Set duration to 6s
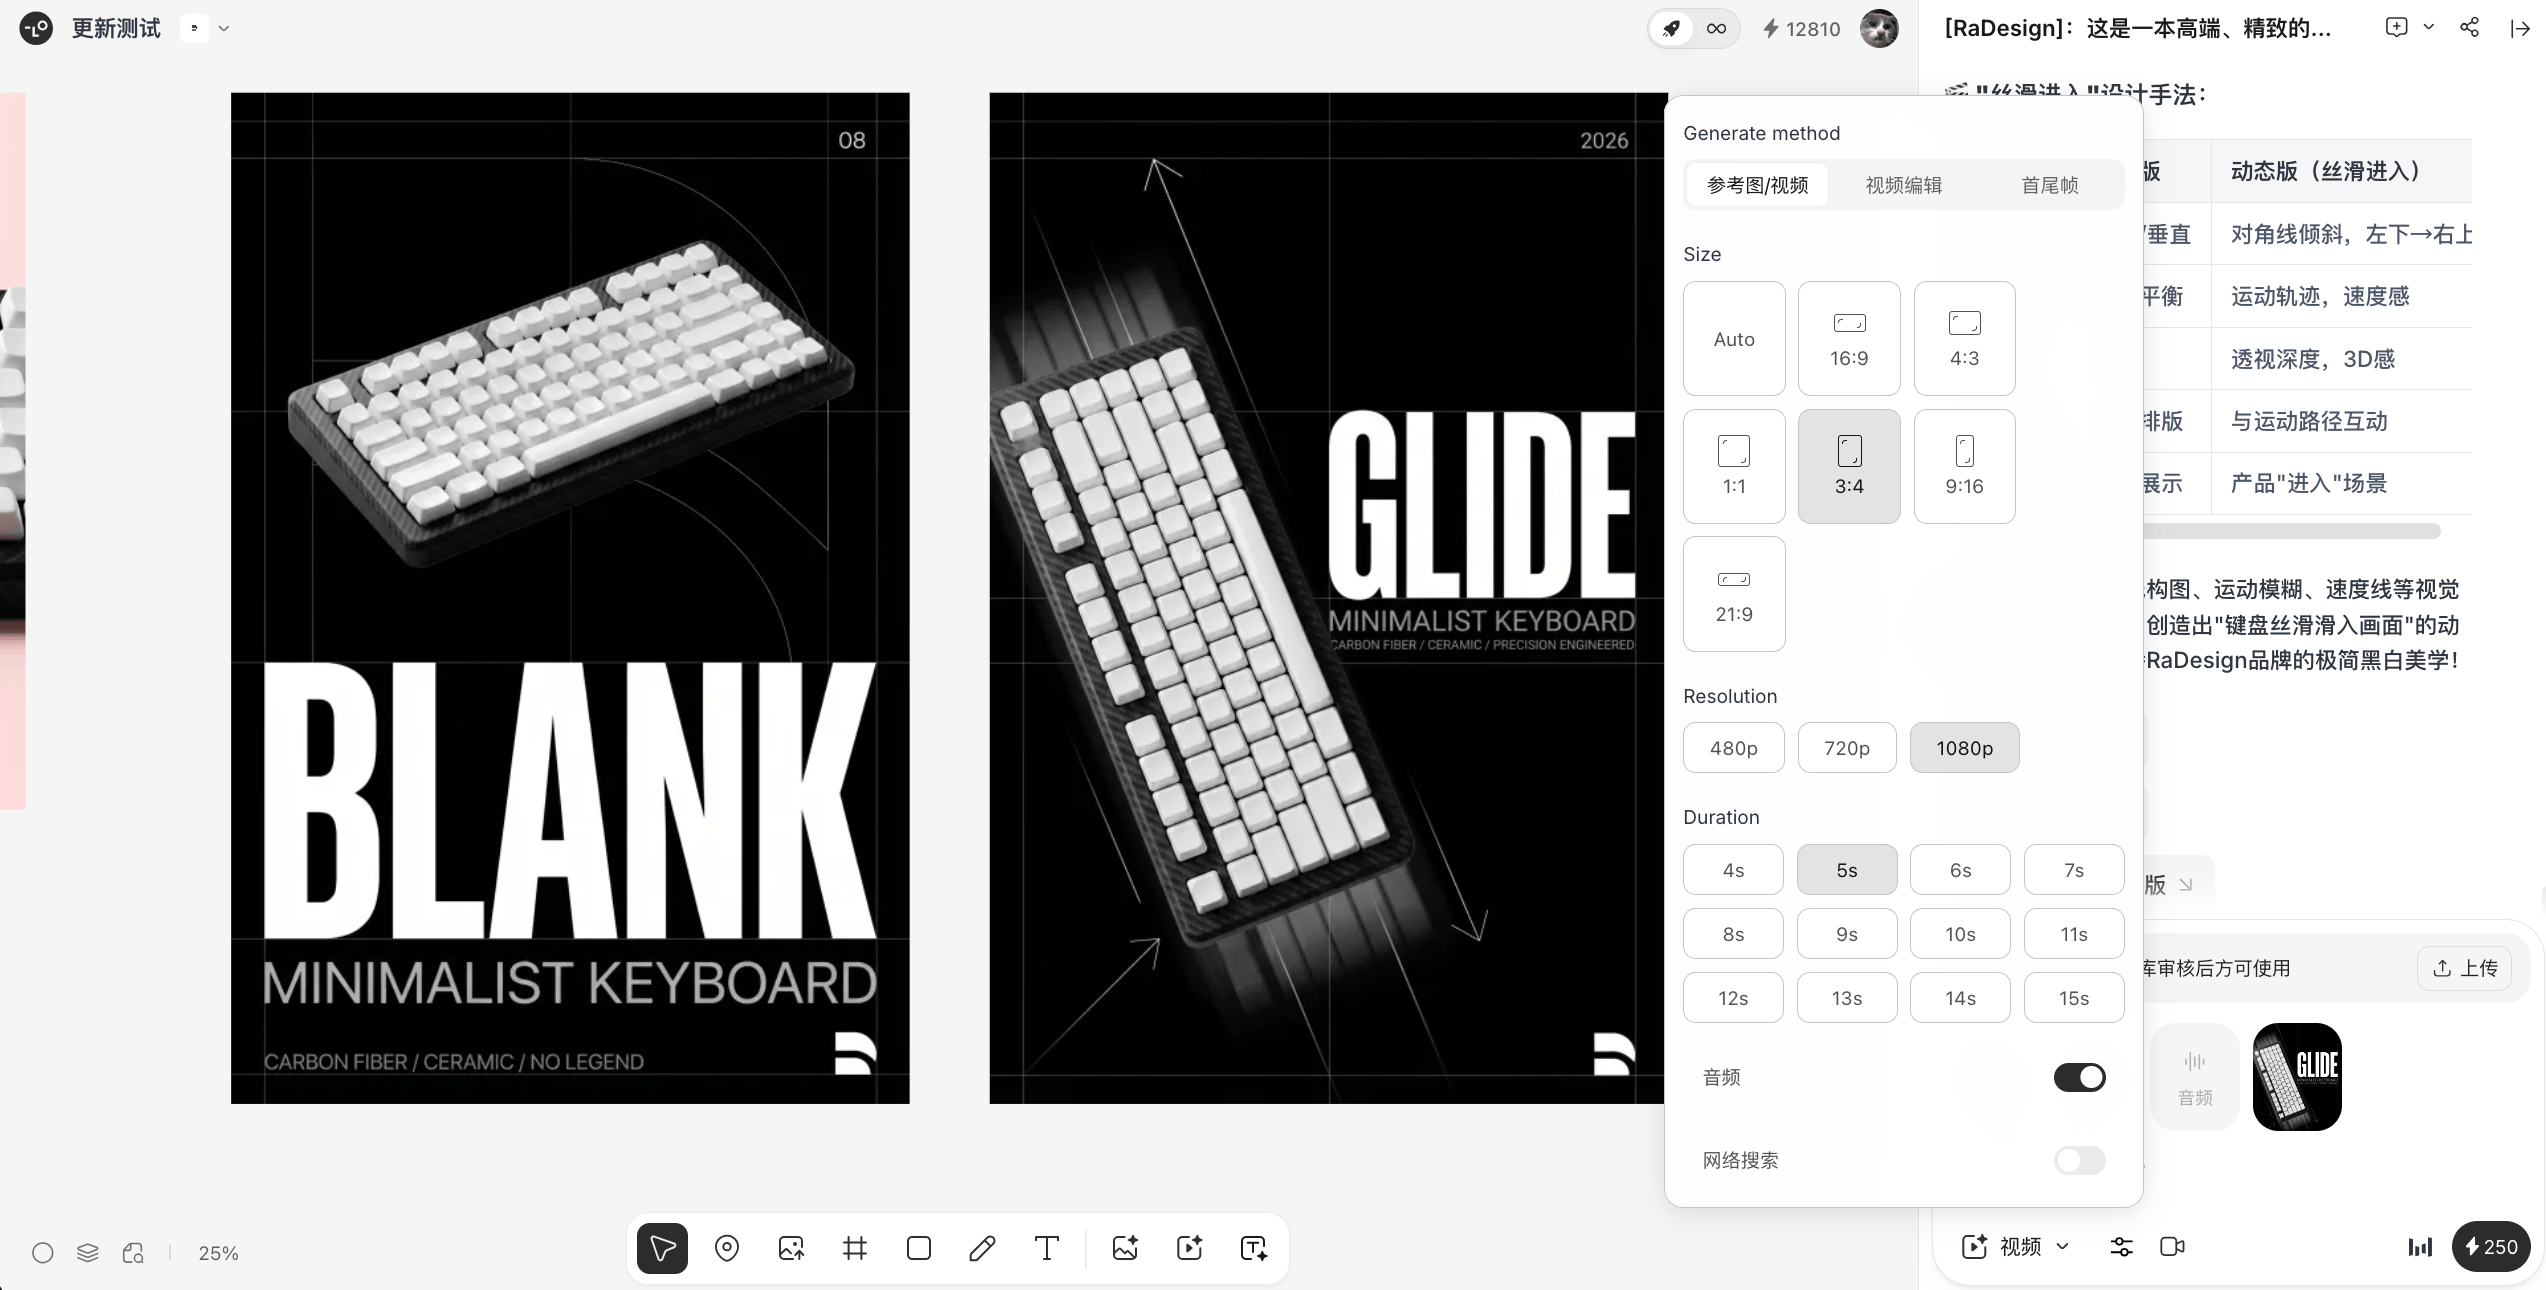Image resolution: width=2546 pixels, height=1290 pixels. (1960, 870)
